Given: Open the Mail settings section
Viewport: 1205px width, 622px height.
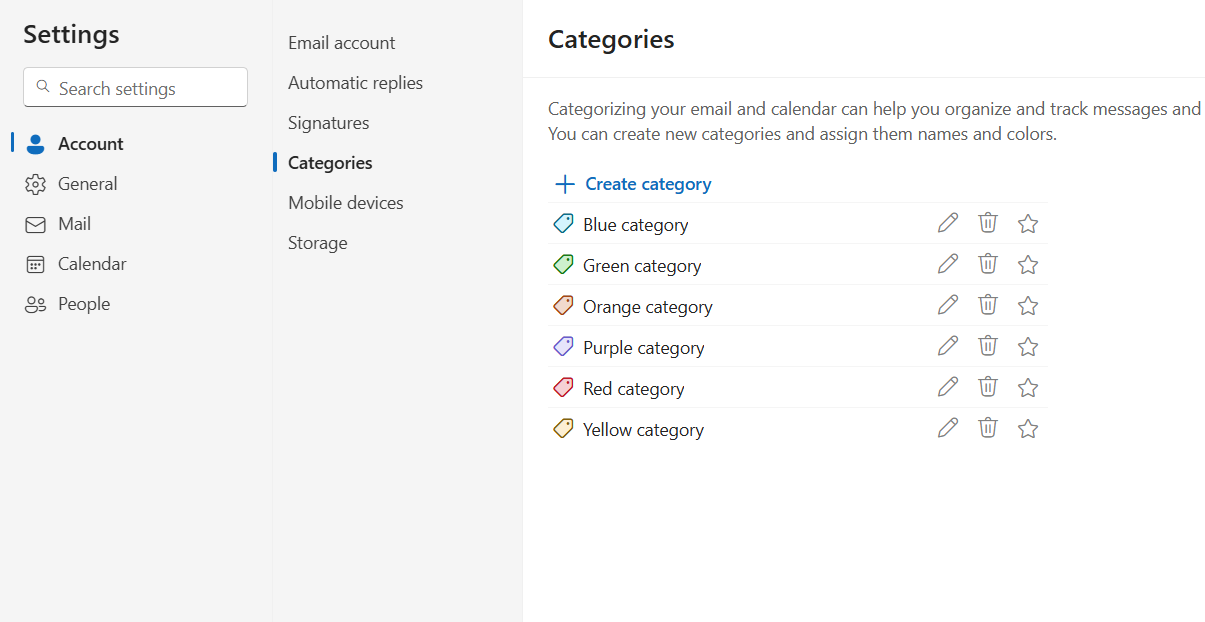Looking at the screenshot, I should point(74,224).
